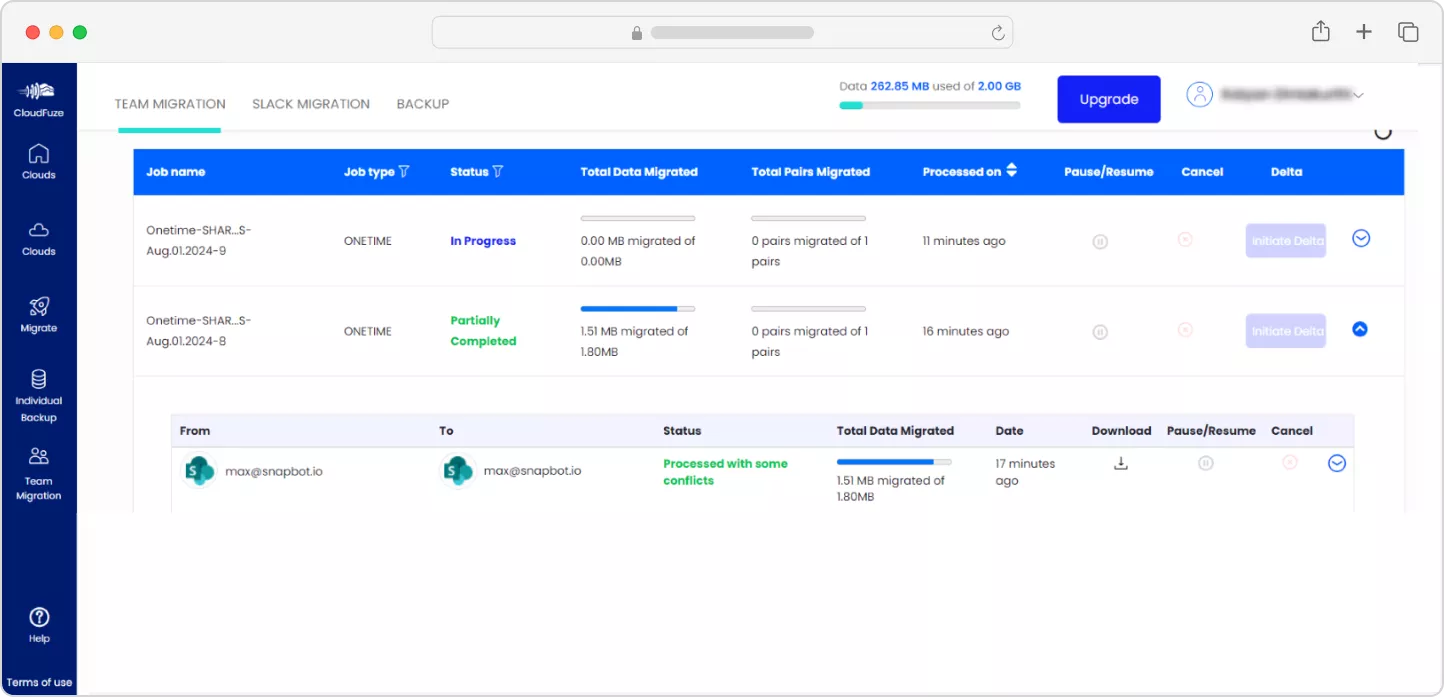Expand the account dropdown arrow

tap(1357, 95)
